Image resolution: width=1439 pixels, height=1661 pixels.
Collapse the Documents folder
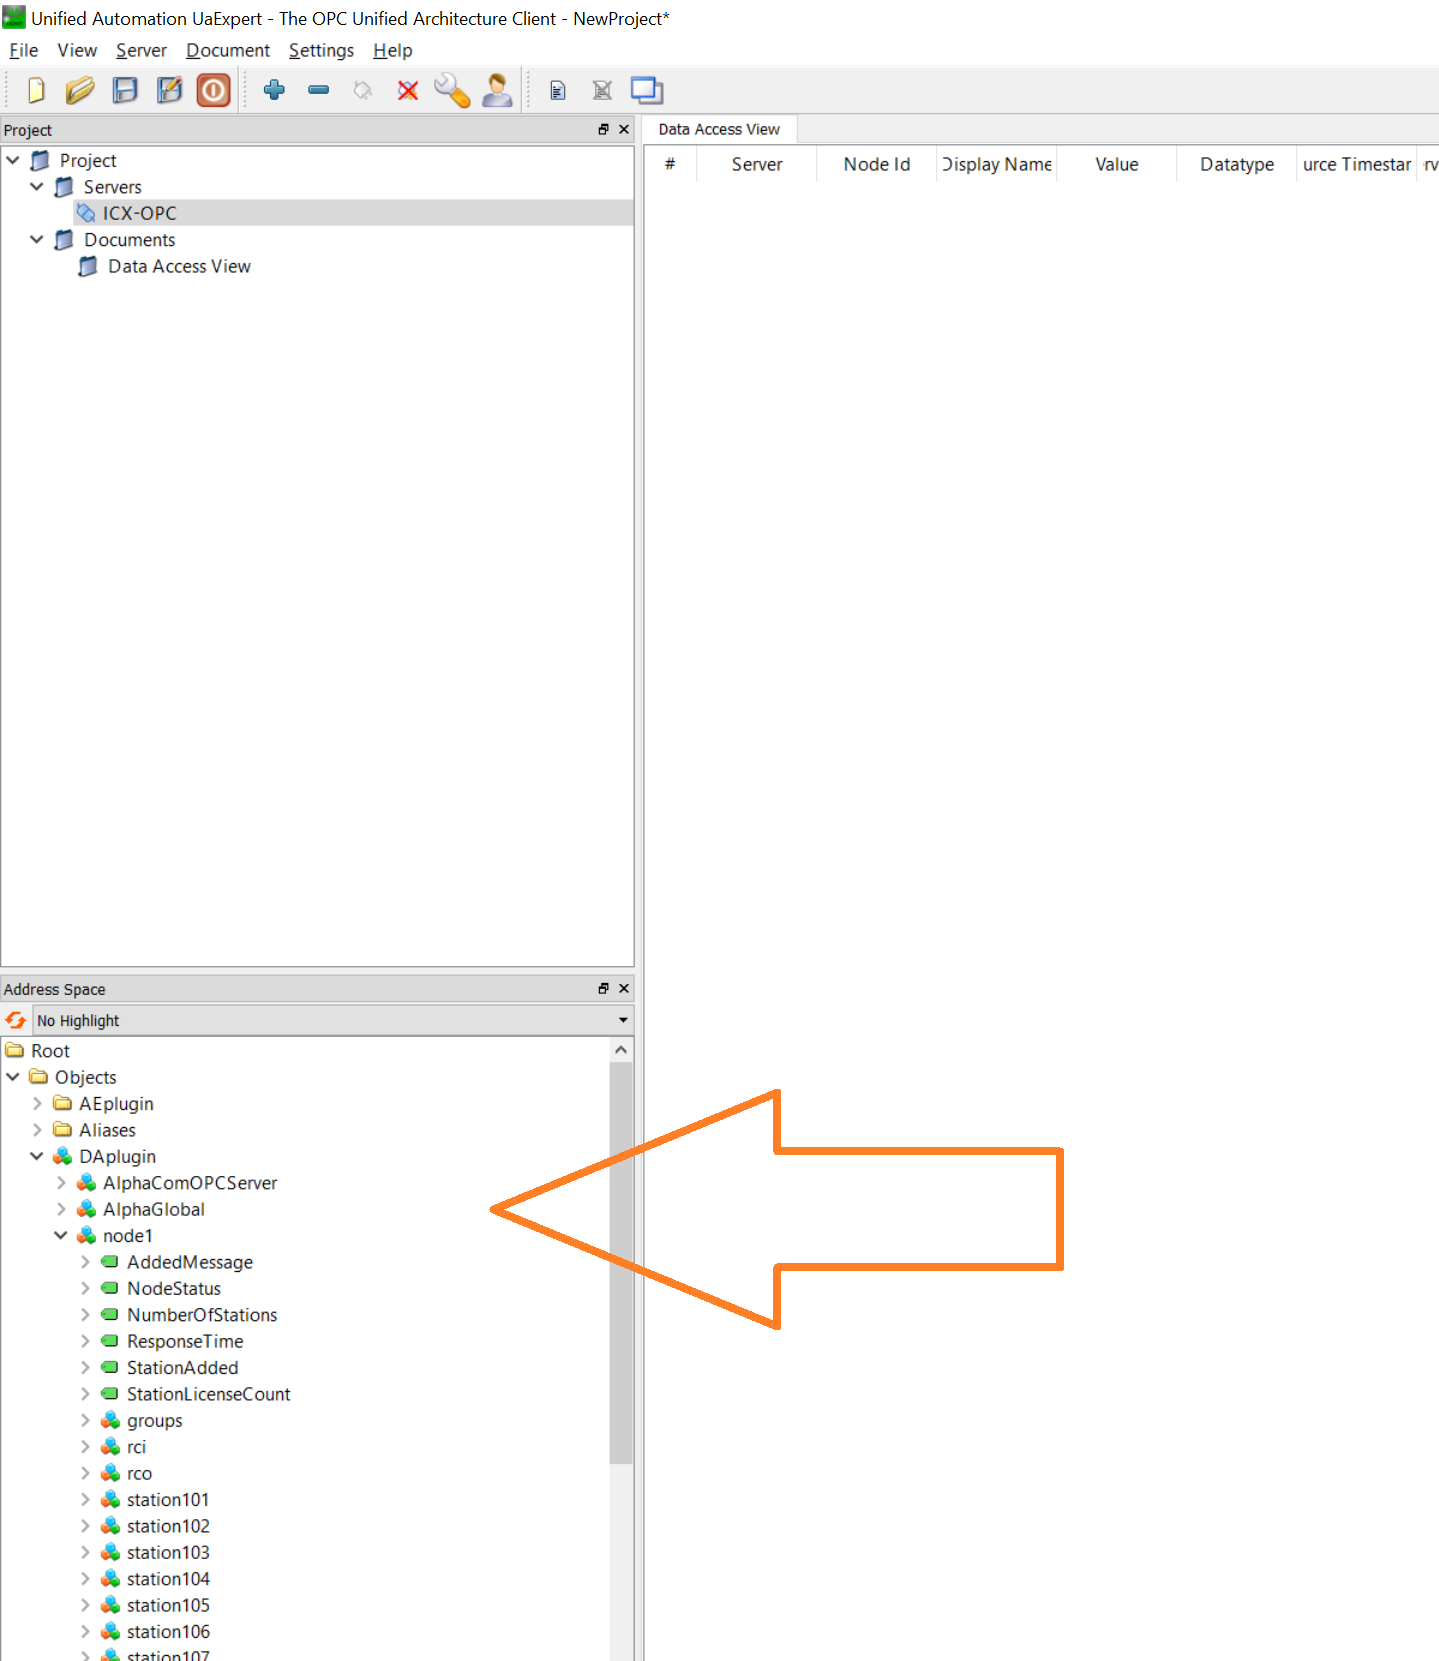coord(37,240)
